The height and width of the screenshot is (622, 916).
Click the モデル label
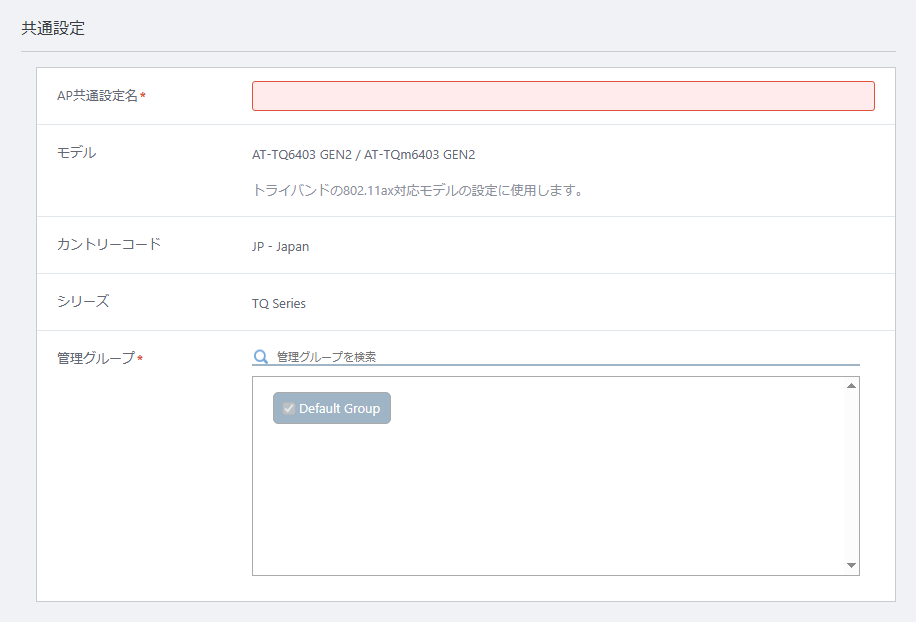(77, 152)
